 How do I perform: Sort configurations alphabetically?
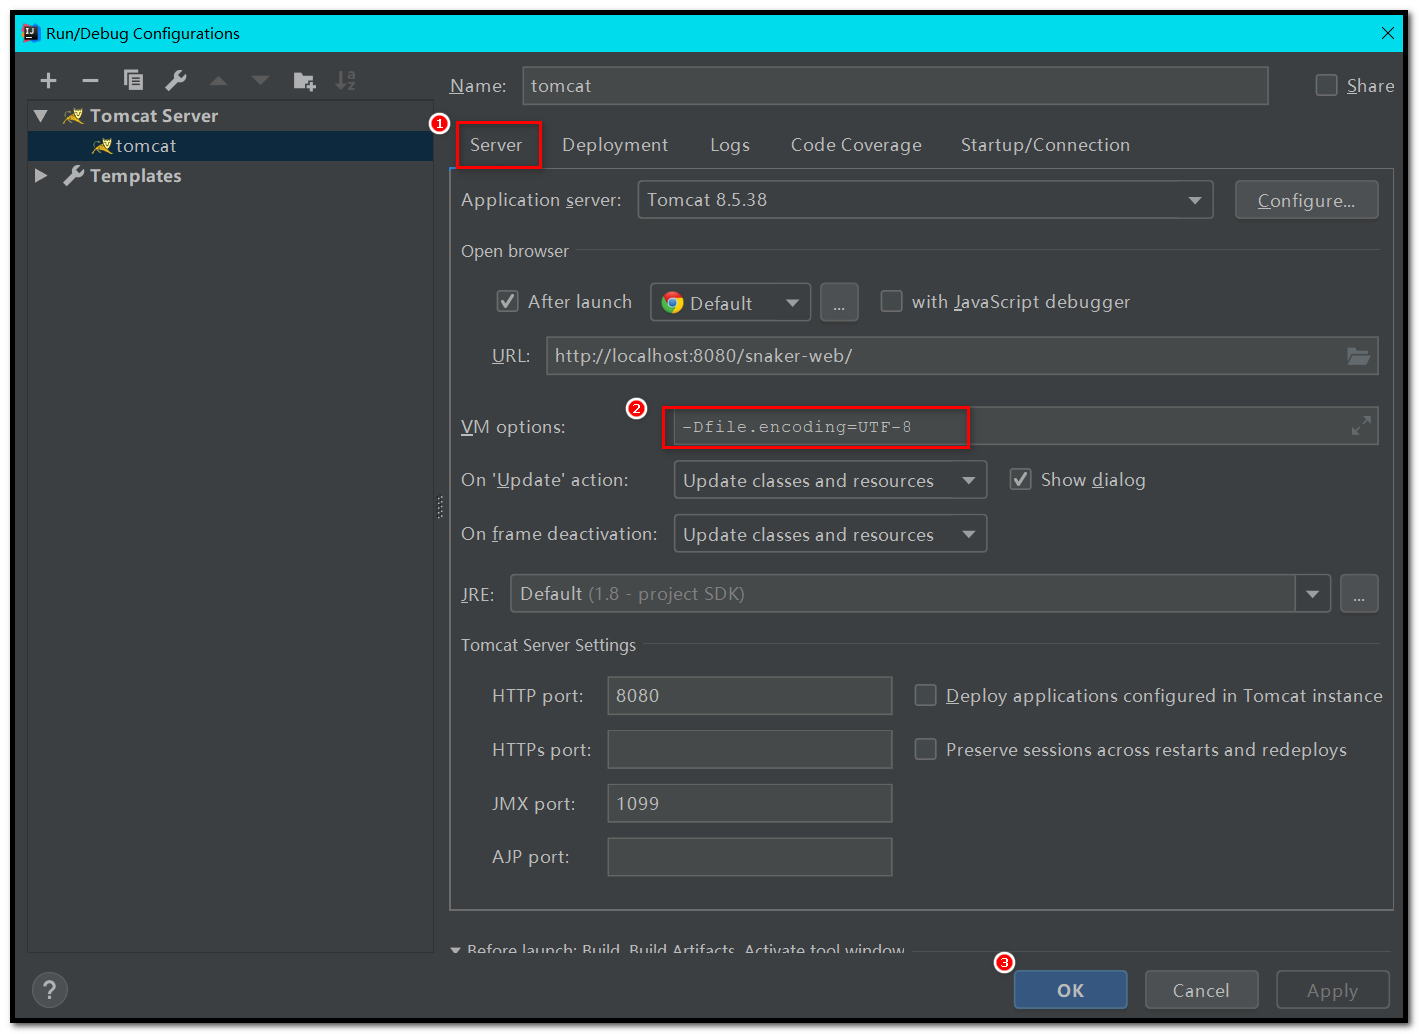tap(346, 81)
